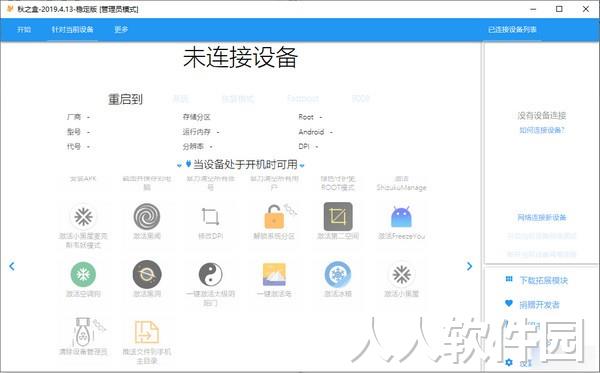Image resolution: width=600 pixels, height=373 pixels.
Task: Click the yin-yang Taichi activation icon
Action: (x=210, y=274)
